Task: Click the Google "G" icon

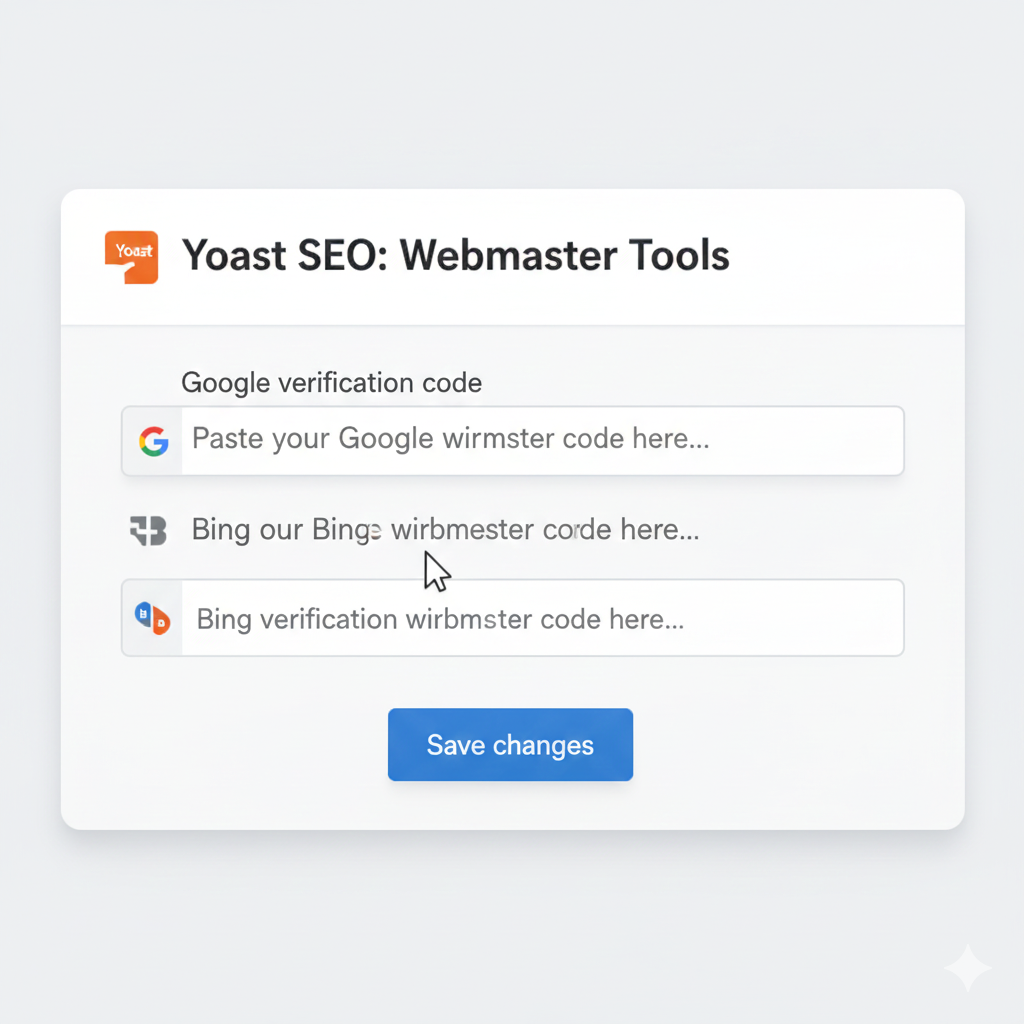Action: [x=153, y=441]
